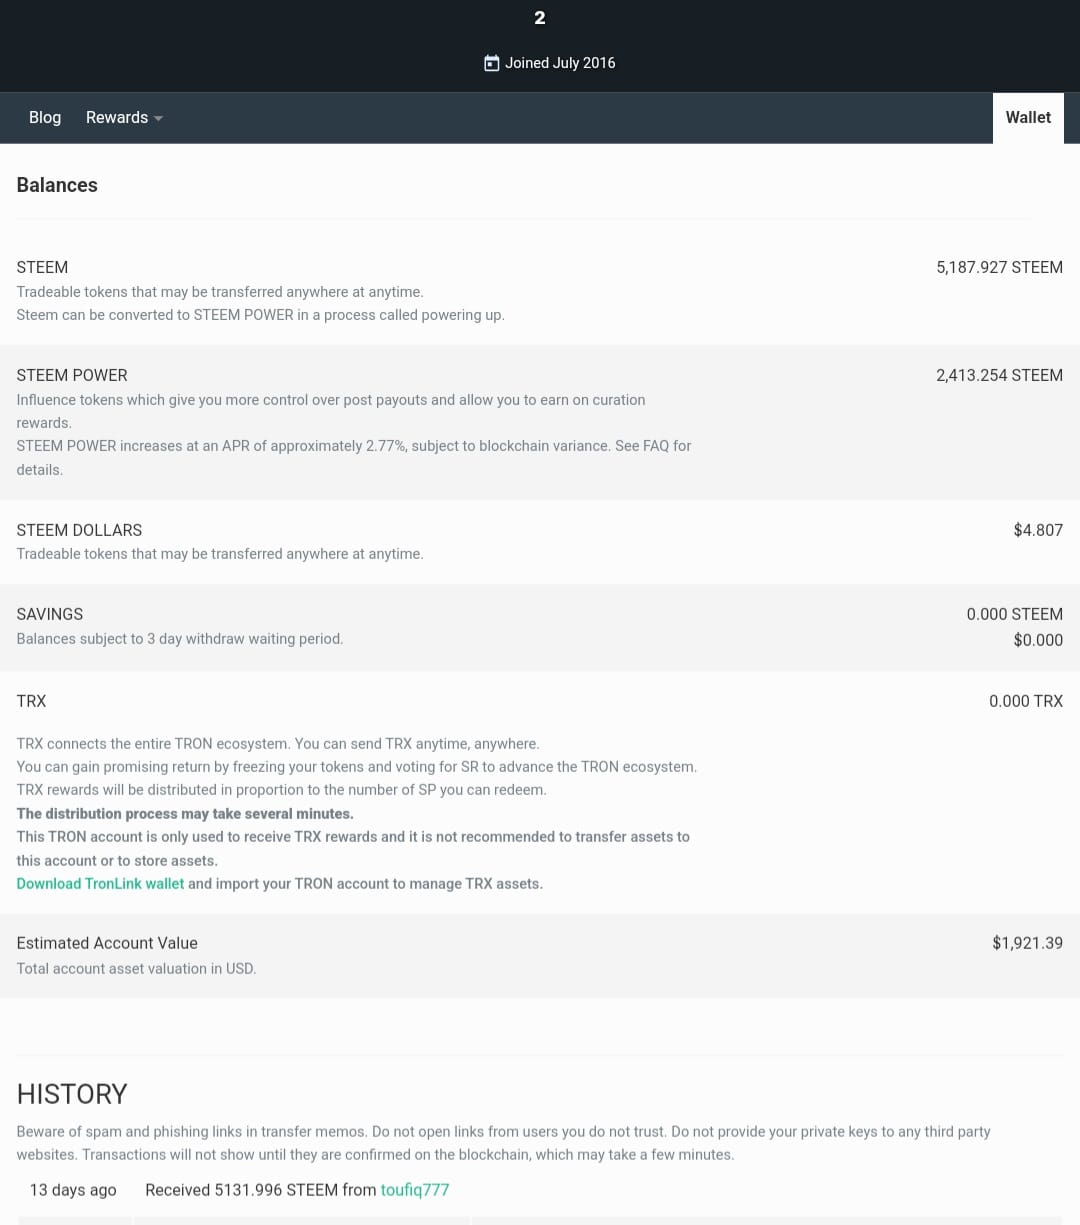Click the calendar icon beside Joined date

click(491, 63)
